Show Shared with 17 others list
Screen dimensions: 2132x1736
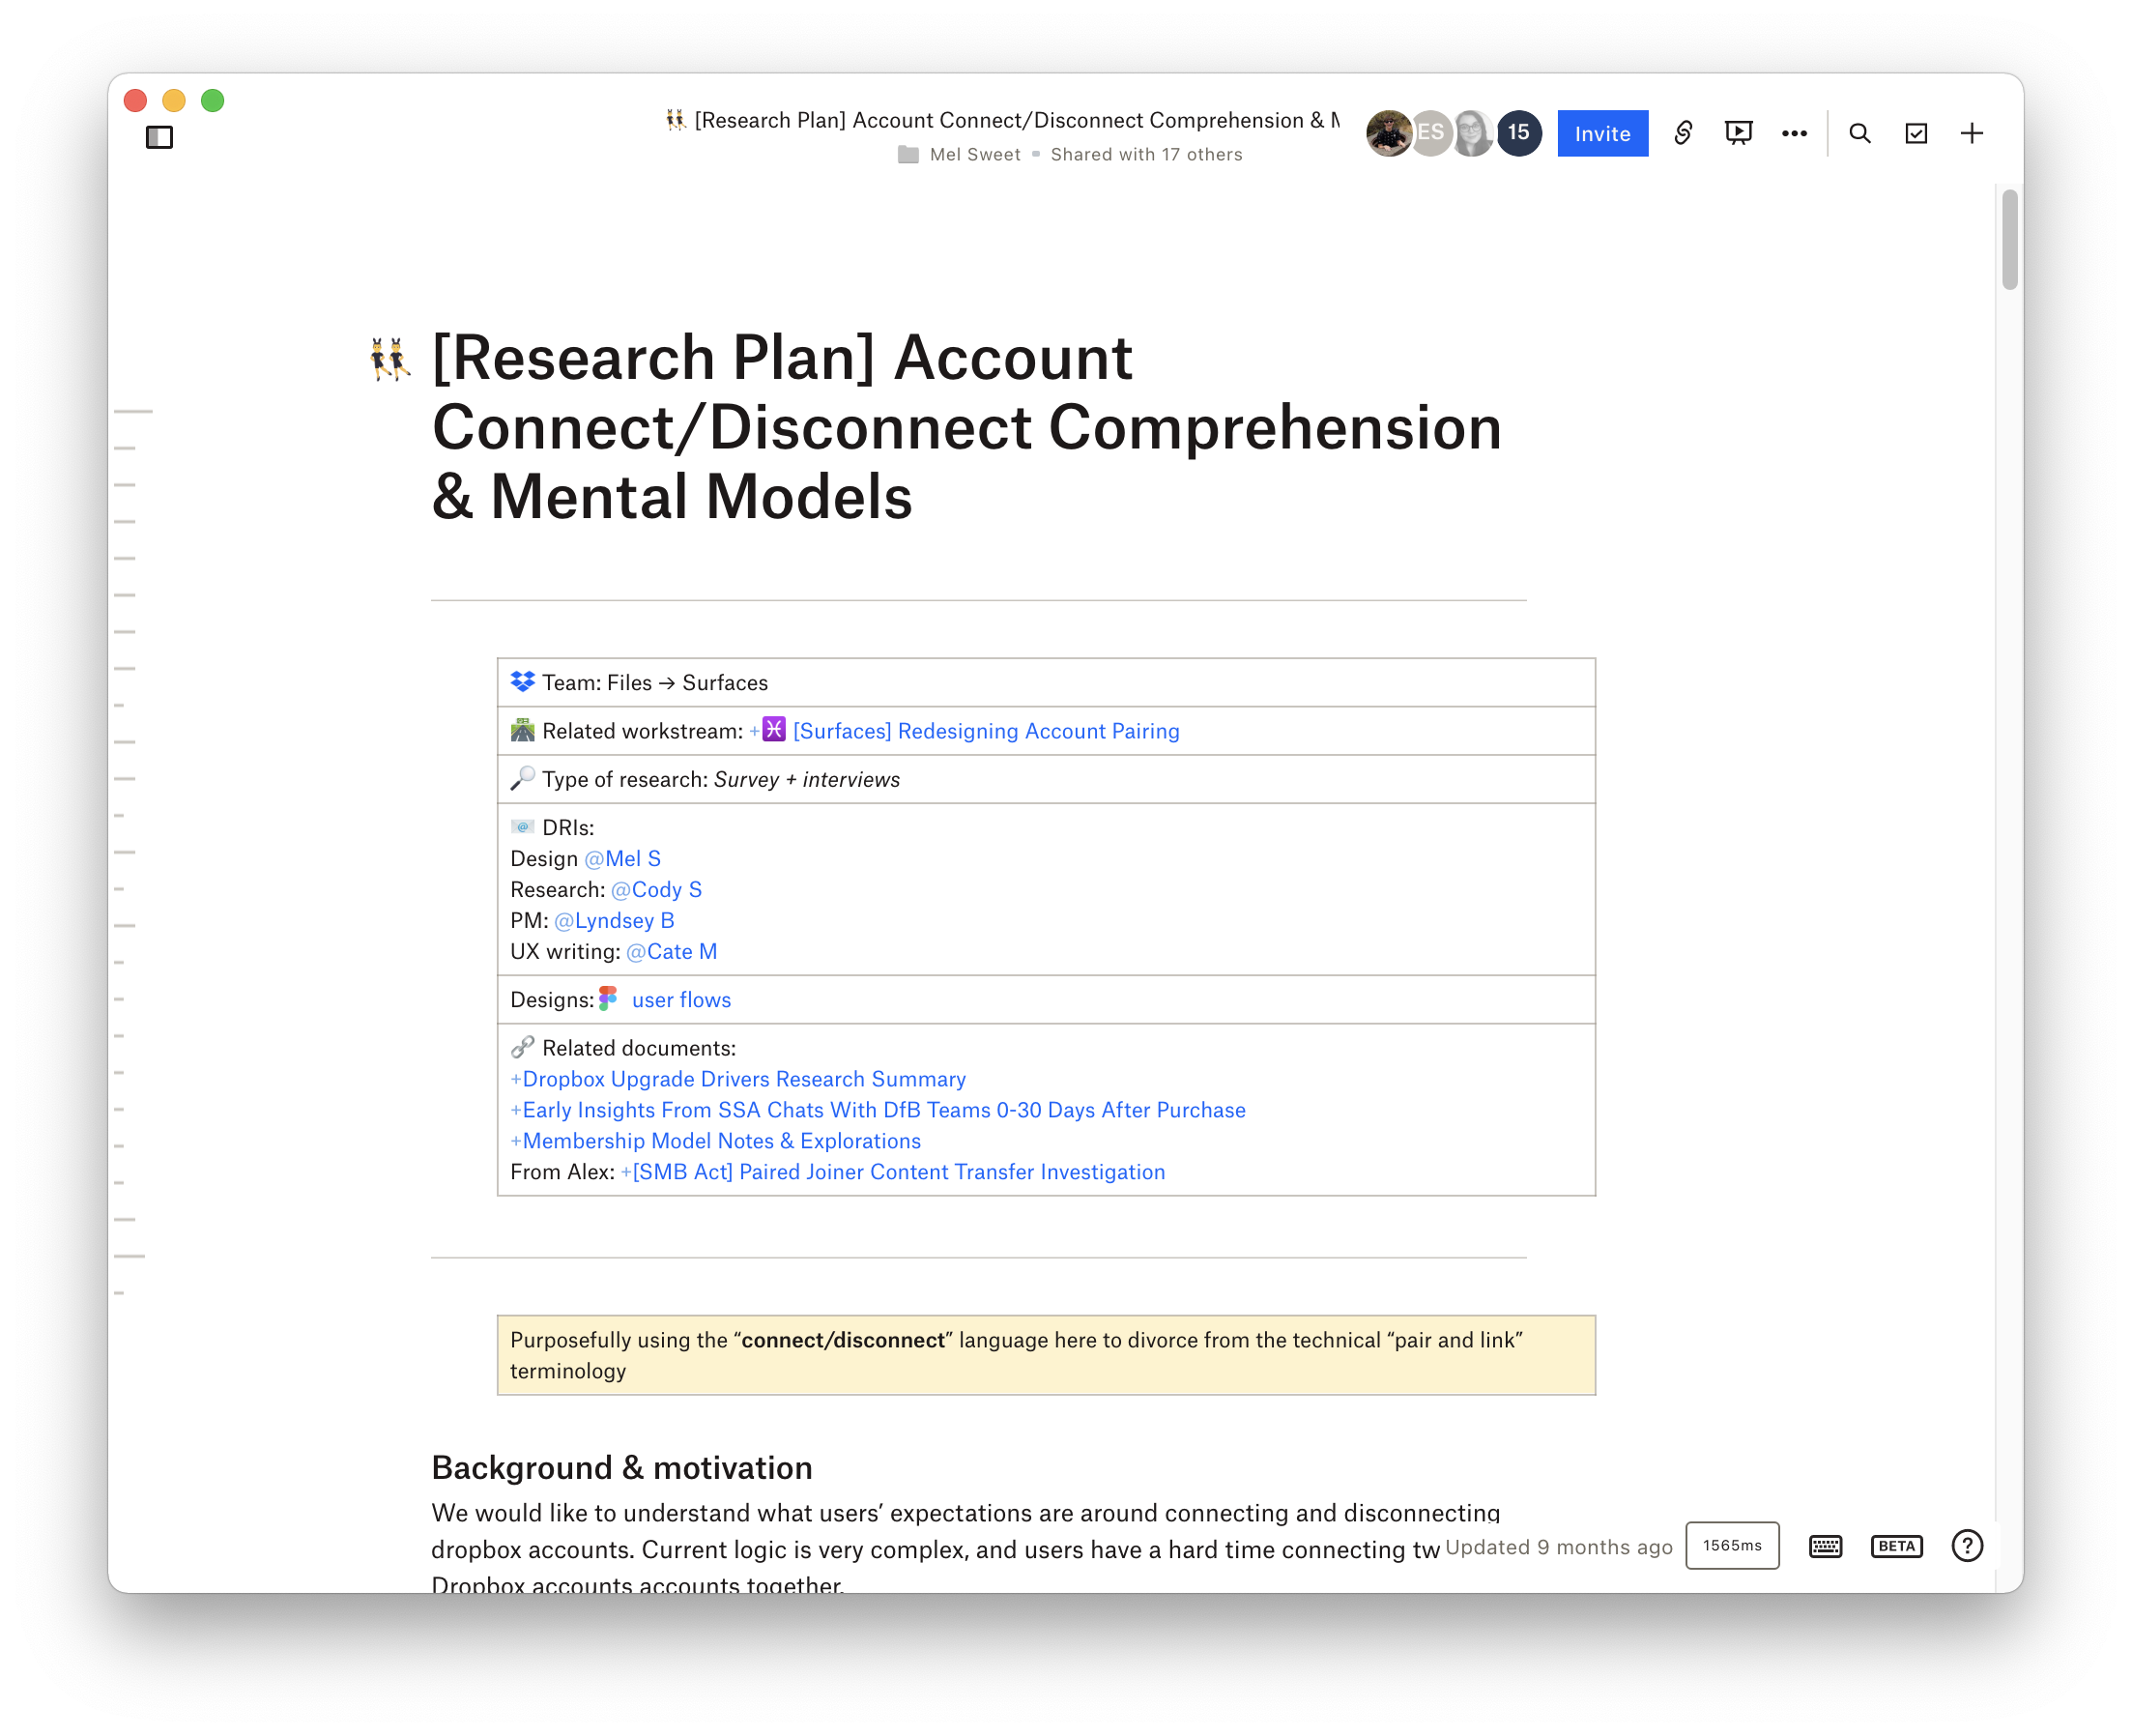(1146, 154)
